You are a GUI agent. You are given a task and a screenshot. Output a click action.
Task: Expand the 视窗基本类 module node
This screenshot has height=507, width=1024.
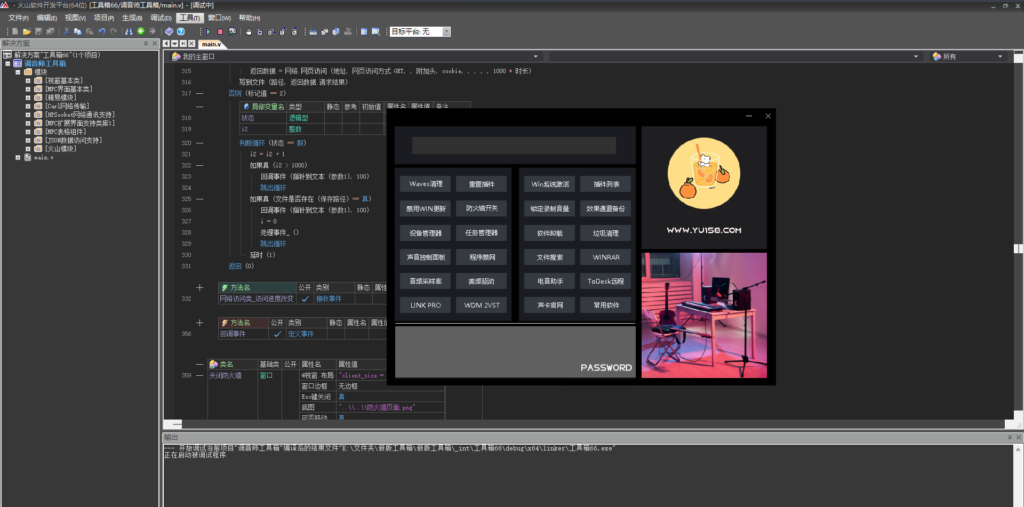pos(28,80)
